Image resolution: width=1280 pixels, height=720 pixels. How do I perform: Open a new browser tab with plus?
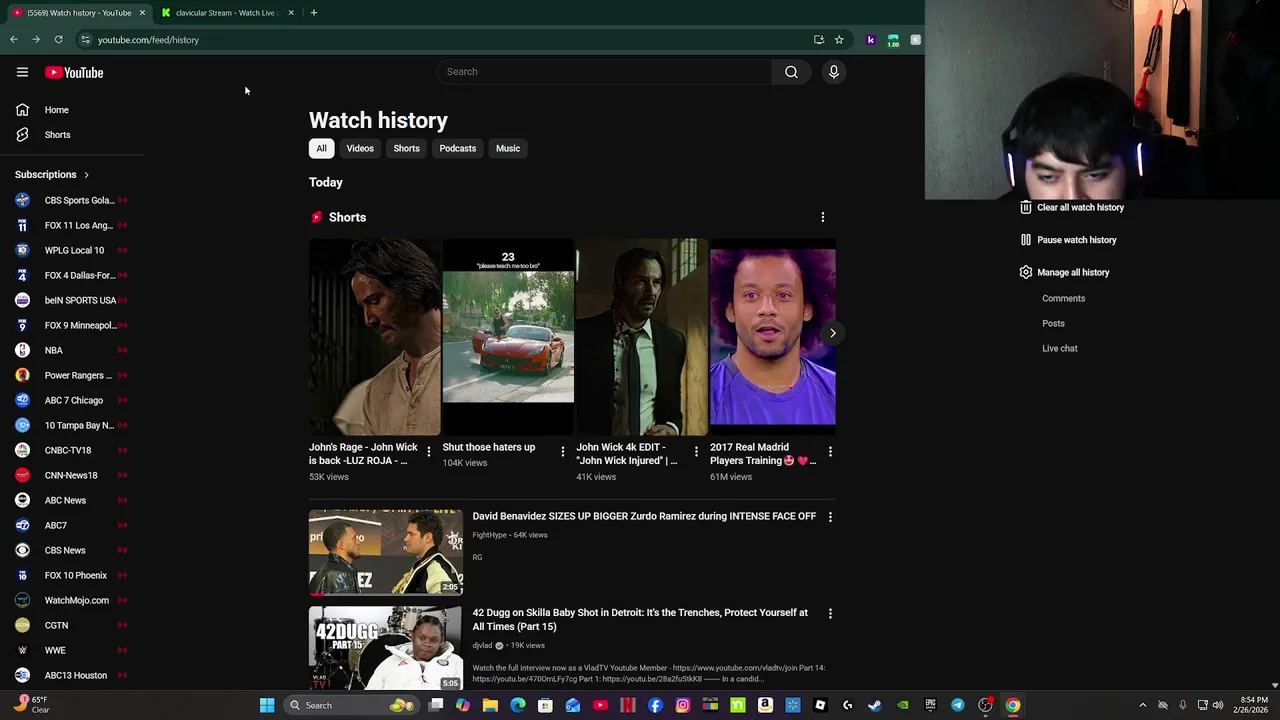[x=313, y=13]
